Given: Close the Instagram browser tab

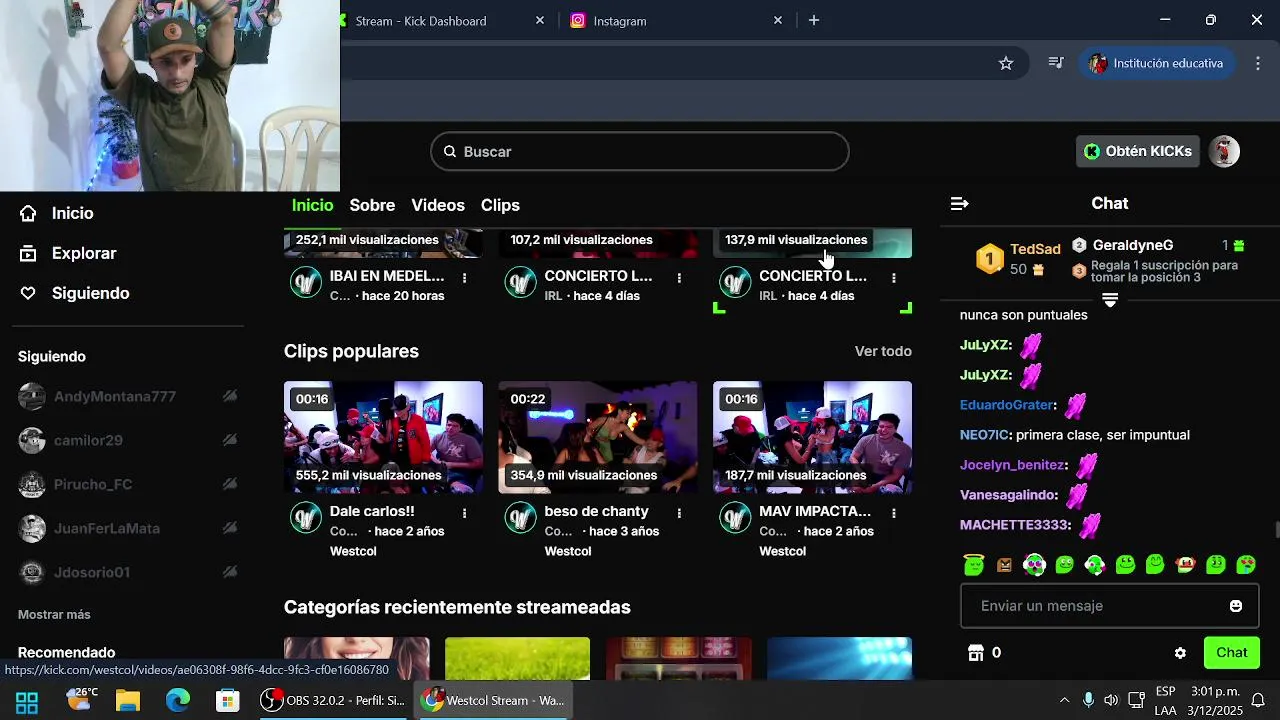Looking at the screenshot, I should 778,21.
